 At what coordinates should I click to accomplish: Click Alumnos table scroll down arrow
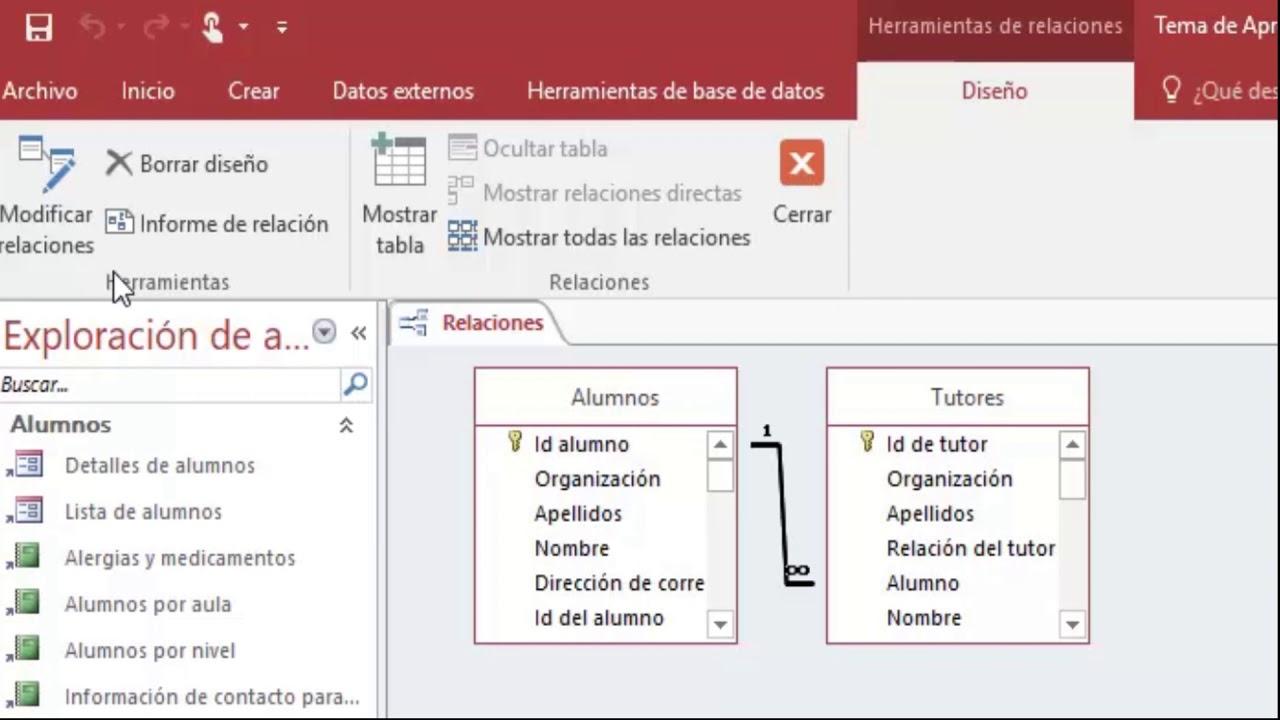click(720, 625)
